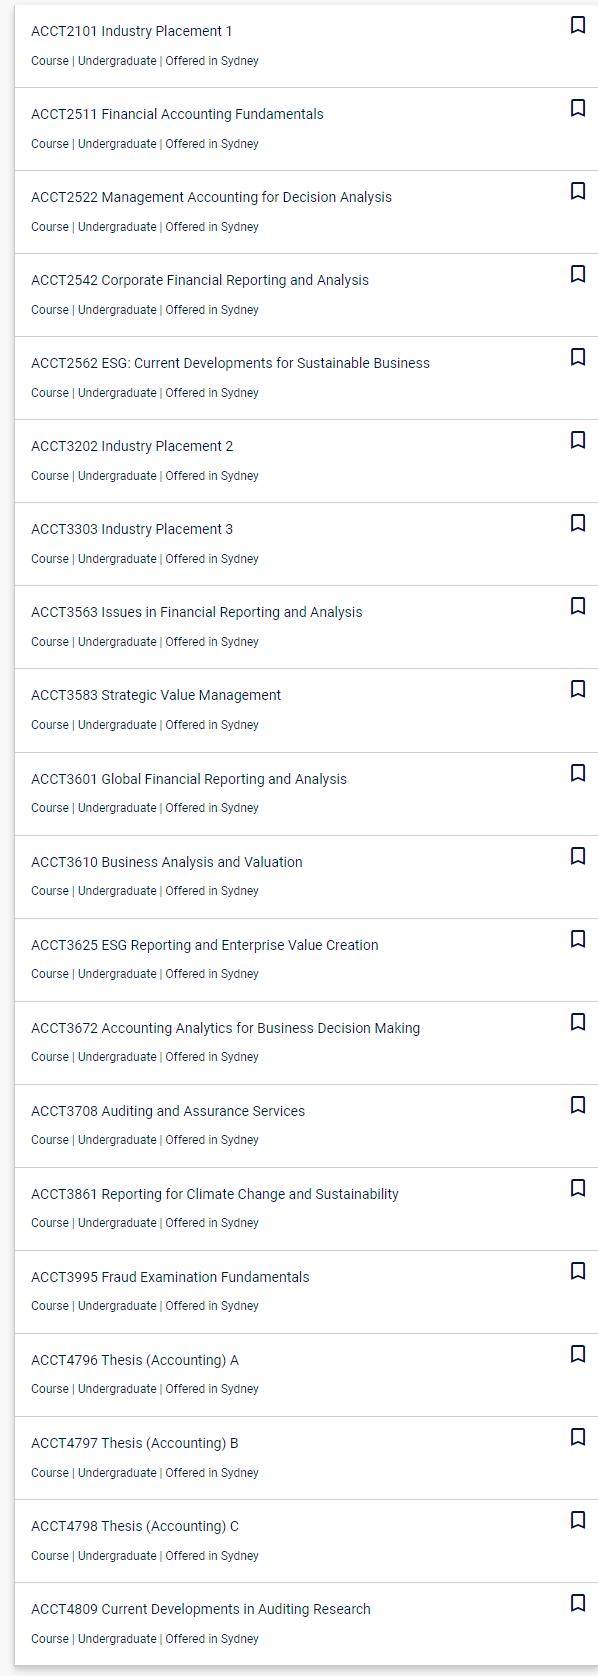Bookmark ACCT3303 Industry Placement 3
The width and height of the screenshot is (598, 1676).
tap(578, 523)
